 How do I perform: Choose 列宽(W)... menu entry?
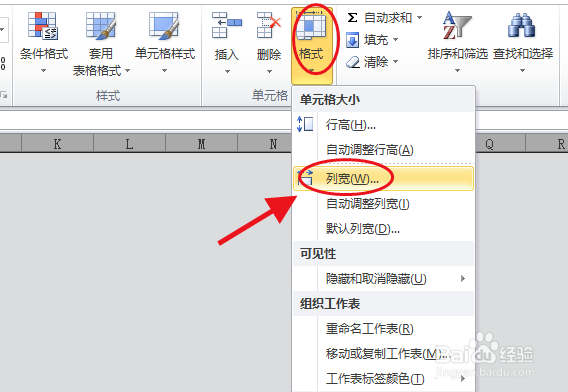384,178
